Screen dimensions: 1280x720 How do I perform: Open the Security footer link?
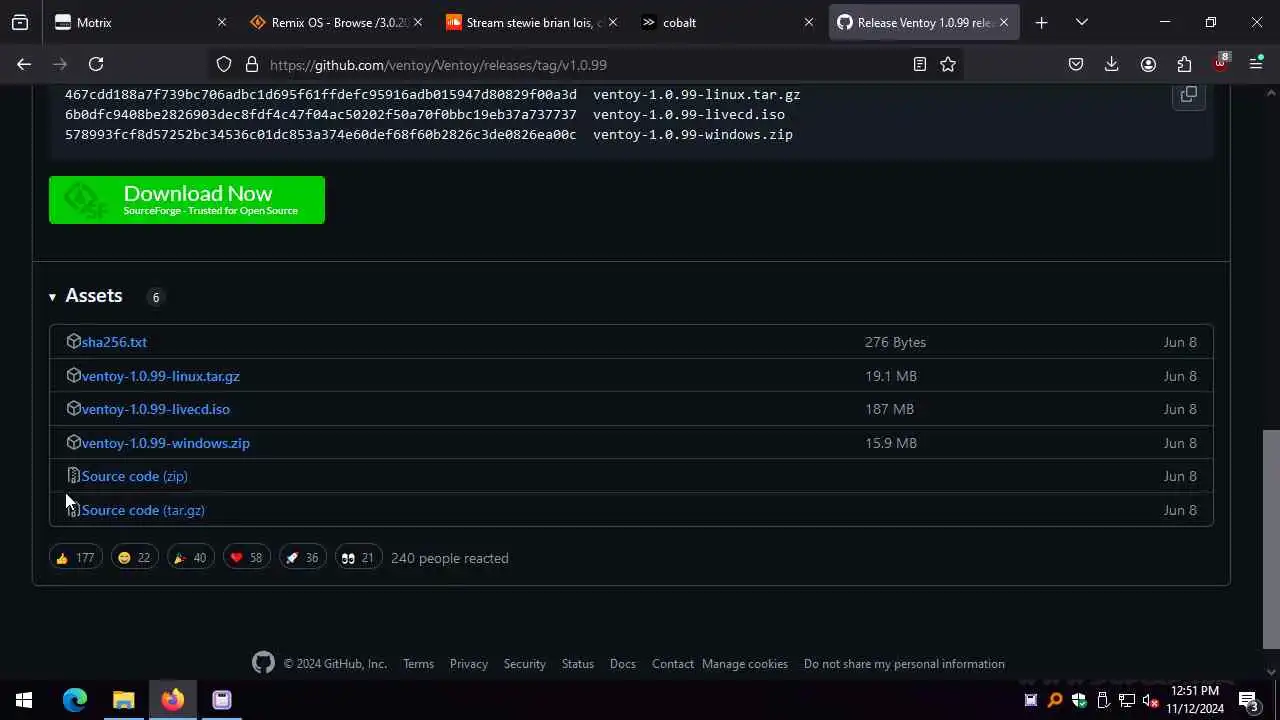pos(524,664)
